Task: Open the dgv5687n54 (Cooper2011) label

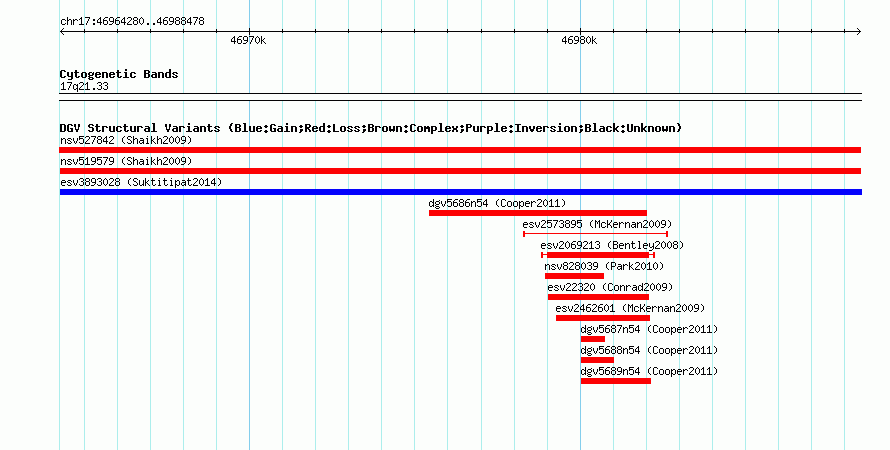Action: point(649,329)
